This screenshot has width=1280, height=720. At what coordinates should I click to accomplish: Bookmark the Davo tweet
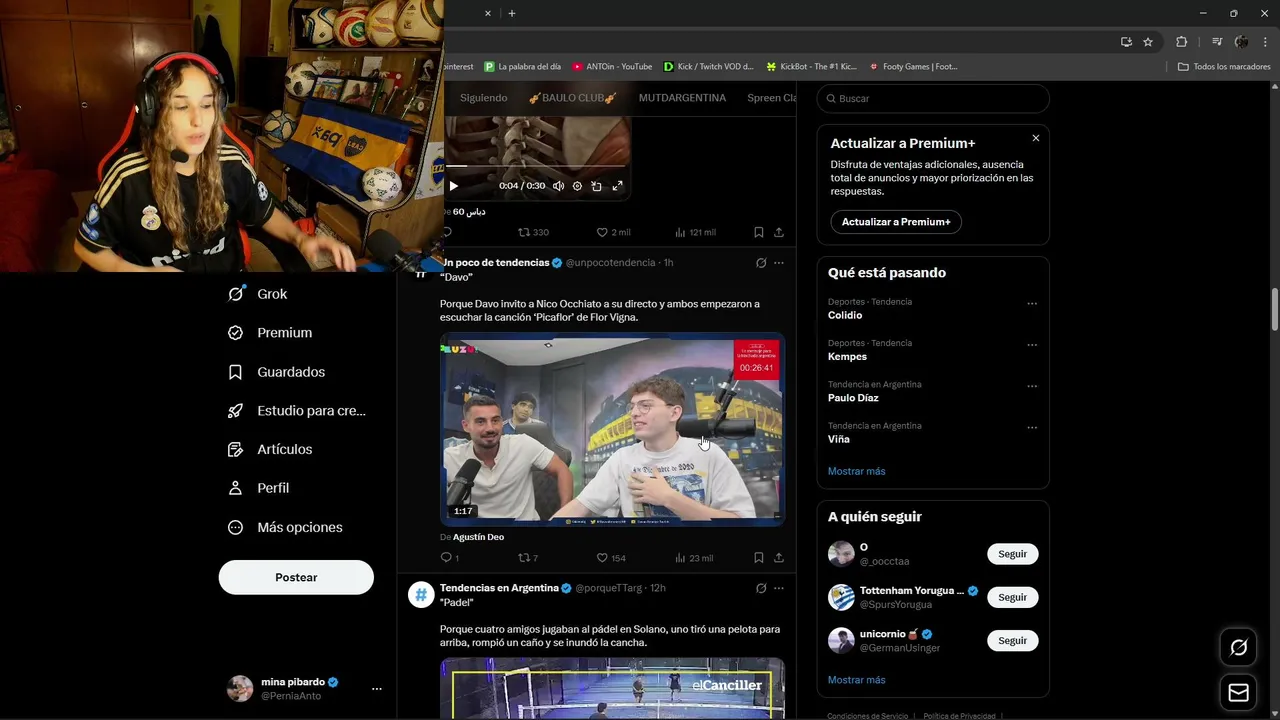click(759, 558)
